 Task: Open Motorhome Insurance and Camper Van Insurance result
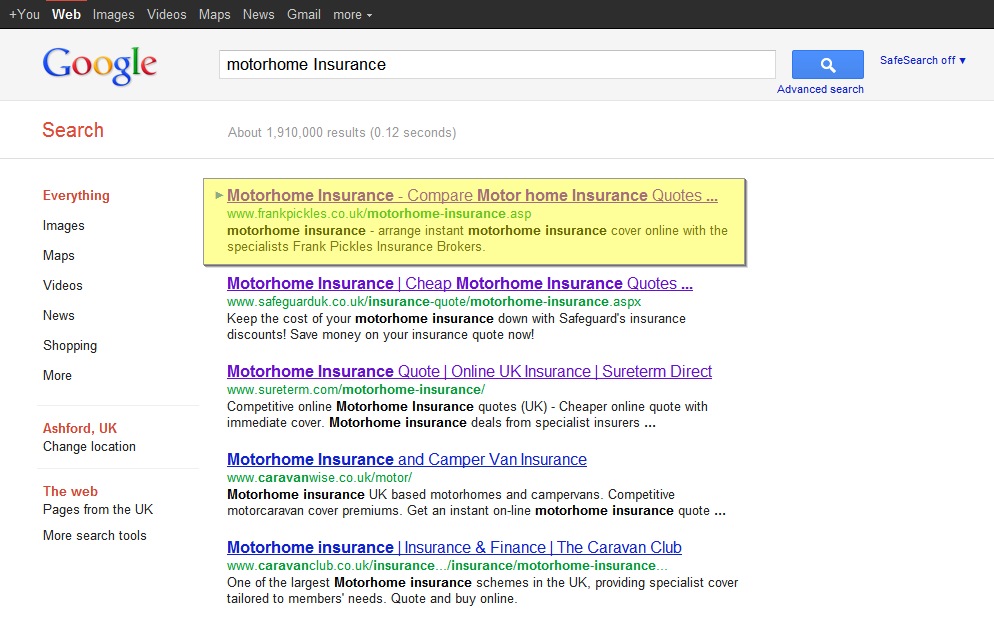[x=407, y=459]
